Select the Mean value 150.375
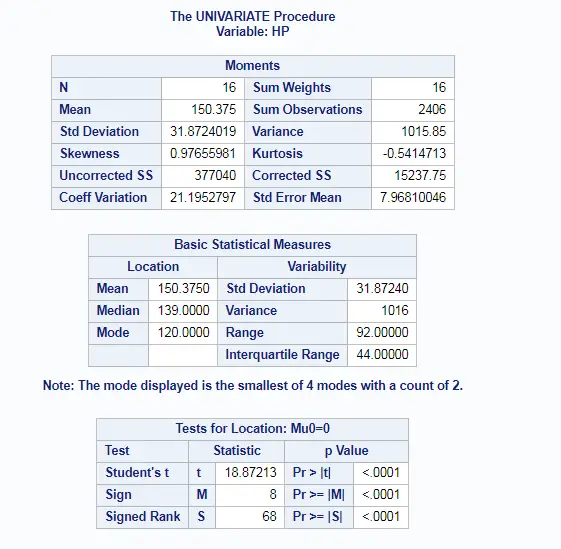 (214, 110)
